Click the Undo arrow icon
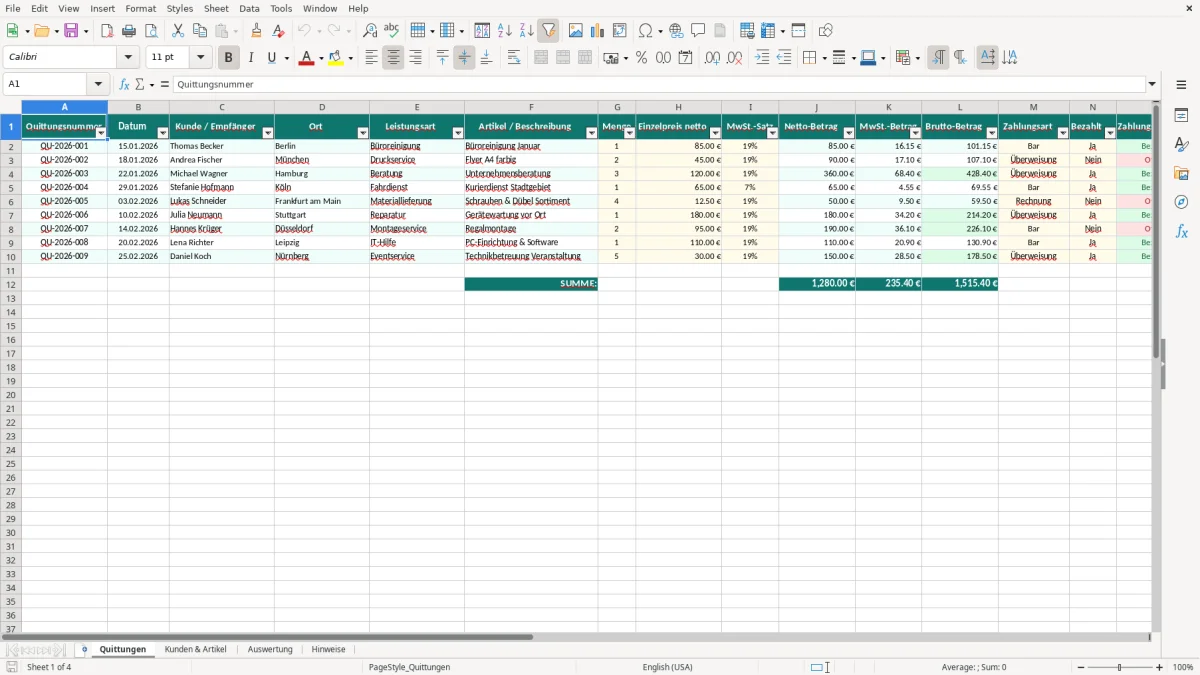Screen dimensions: 1200x675 tap(304, 31)
